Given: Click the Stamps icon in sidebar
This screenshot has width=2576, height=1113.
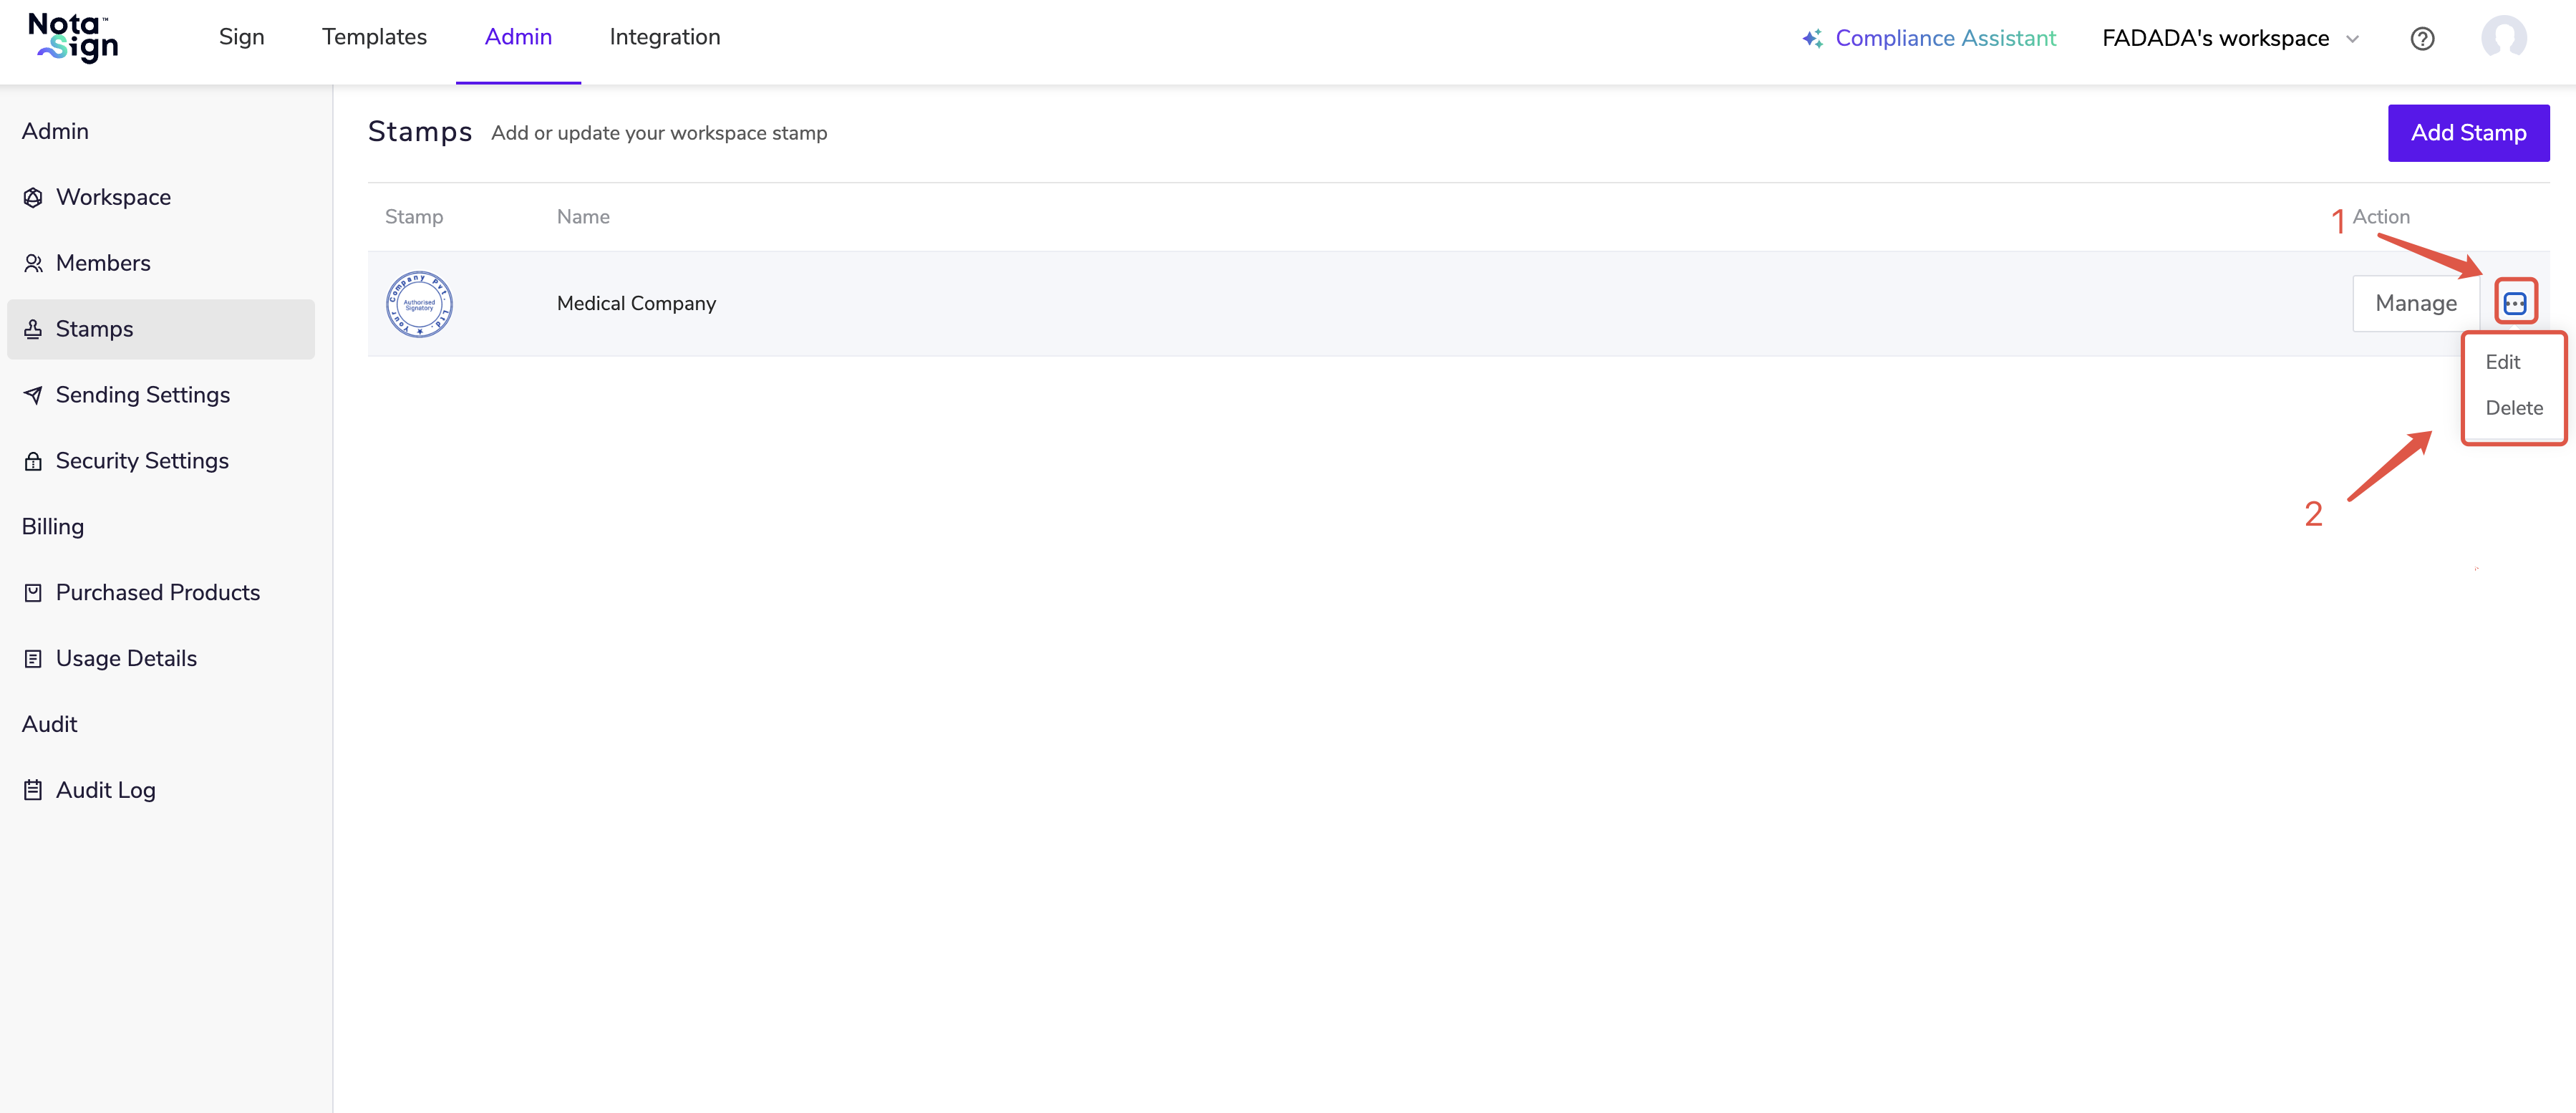Looking at the screenshot, I should 33,329.
